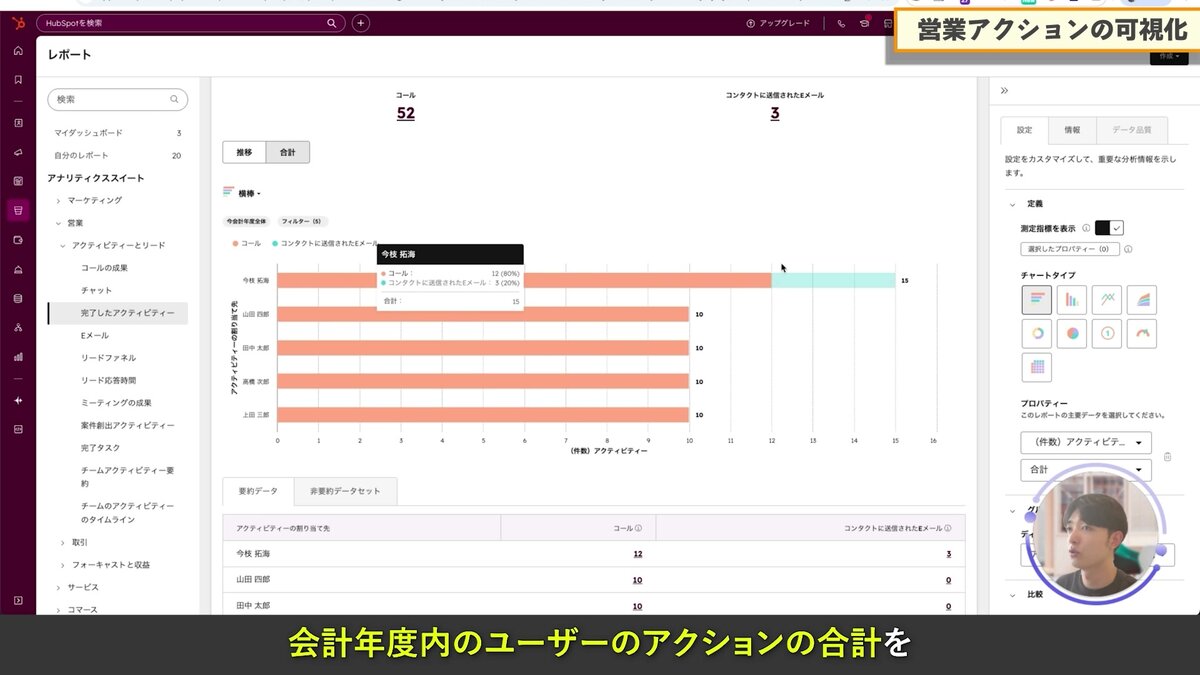
Task: Select the table chart type
Action: point(1037,369)
